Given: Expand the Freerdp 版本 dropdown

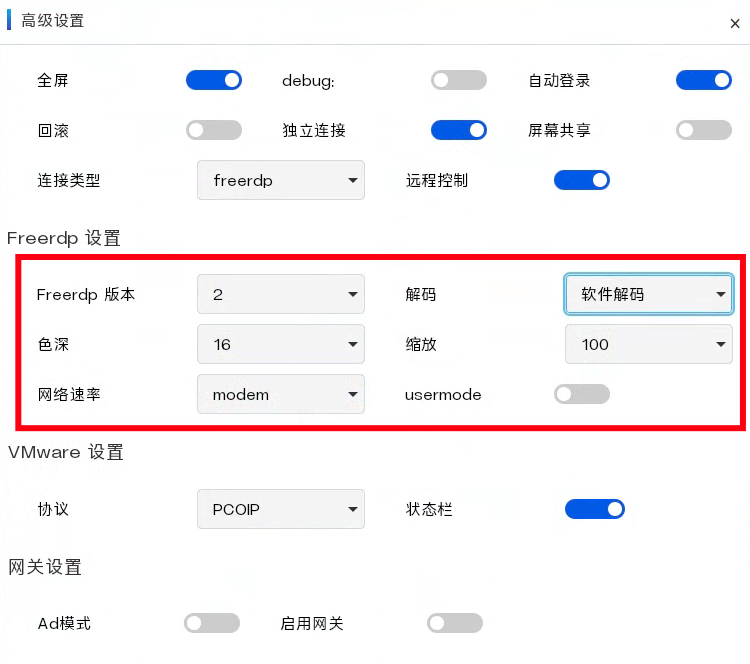Looking at the screenshot, I should (x=281, y=294).
